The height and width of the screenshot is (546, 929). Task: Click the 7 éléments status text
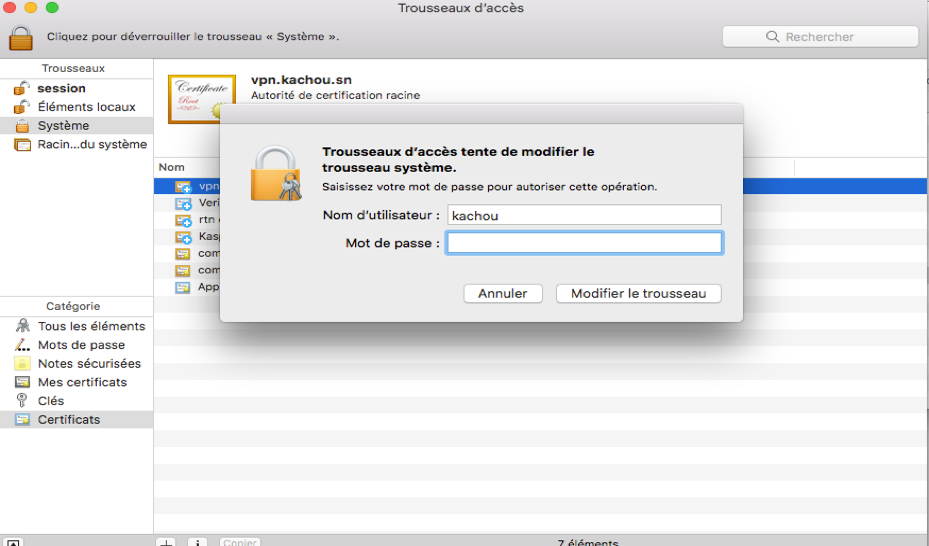point(588,542)
